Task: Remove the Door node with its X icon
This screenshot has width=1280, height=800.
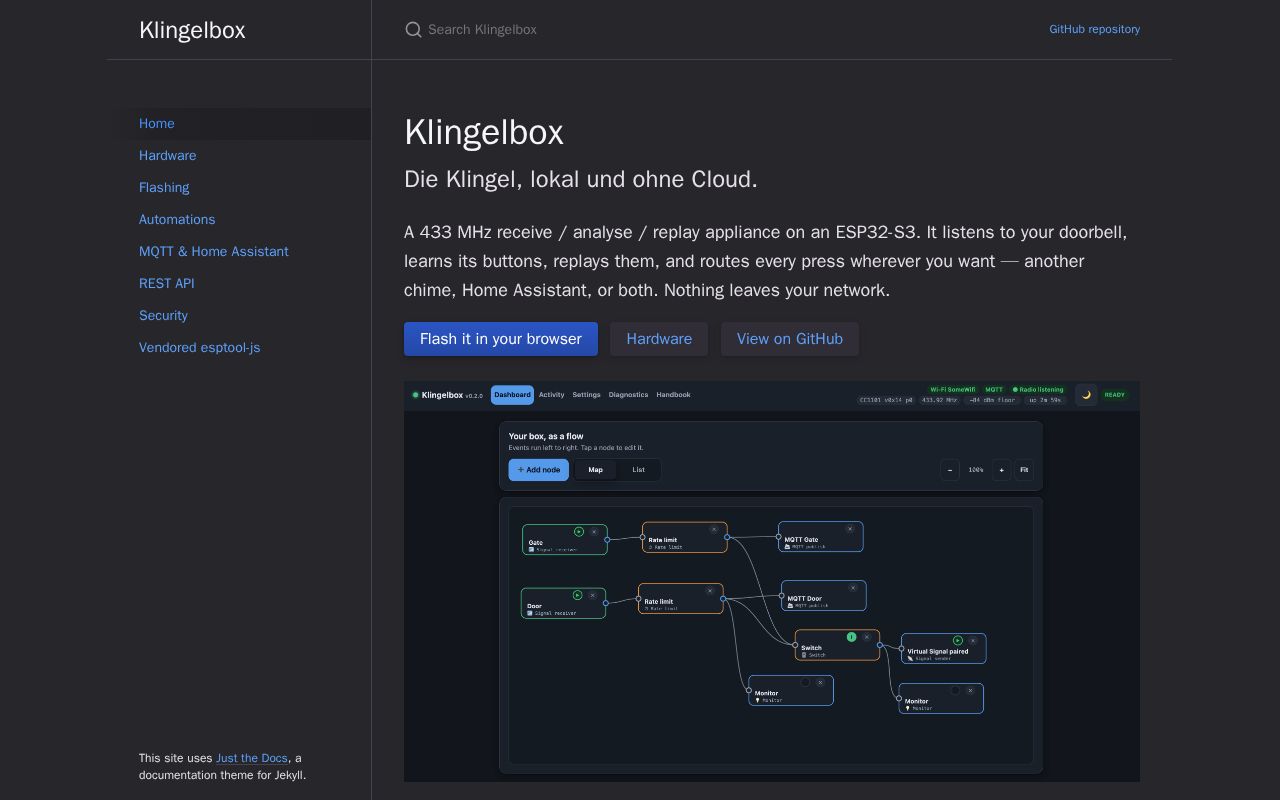Action: pos(592,595)
